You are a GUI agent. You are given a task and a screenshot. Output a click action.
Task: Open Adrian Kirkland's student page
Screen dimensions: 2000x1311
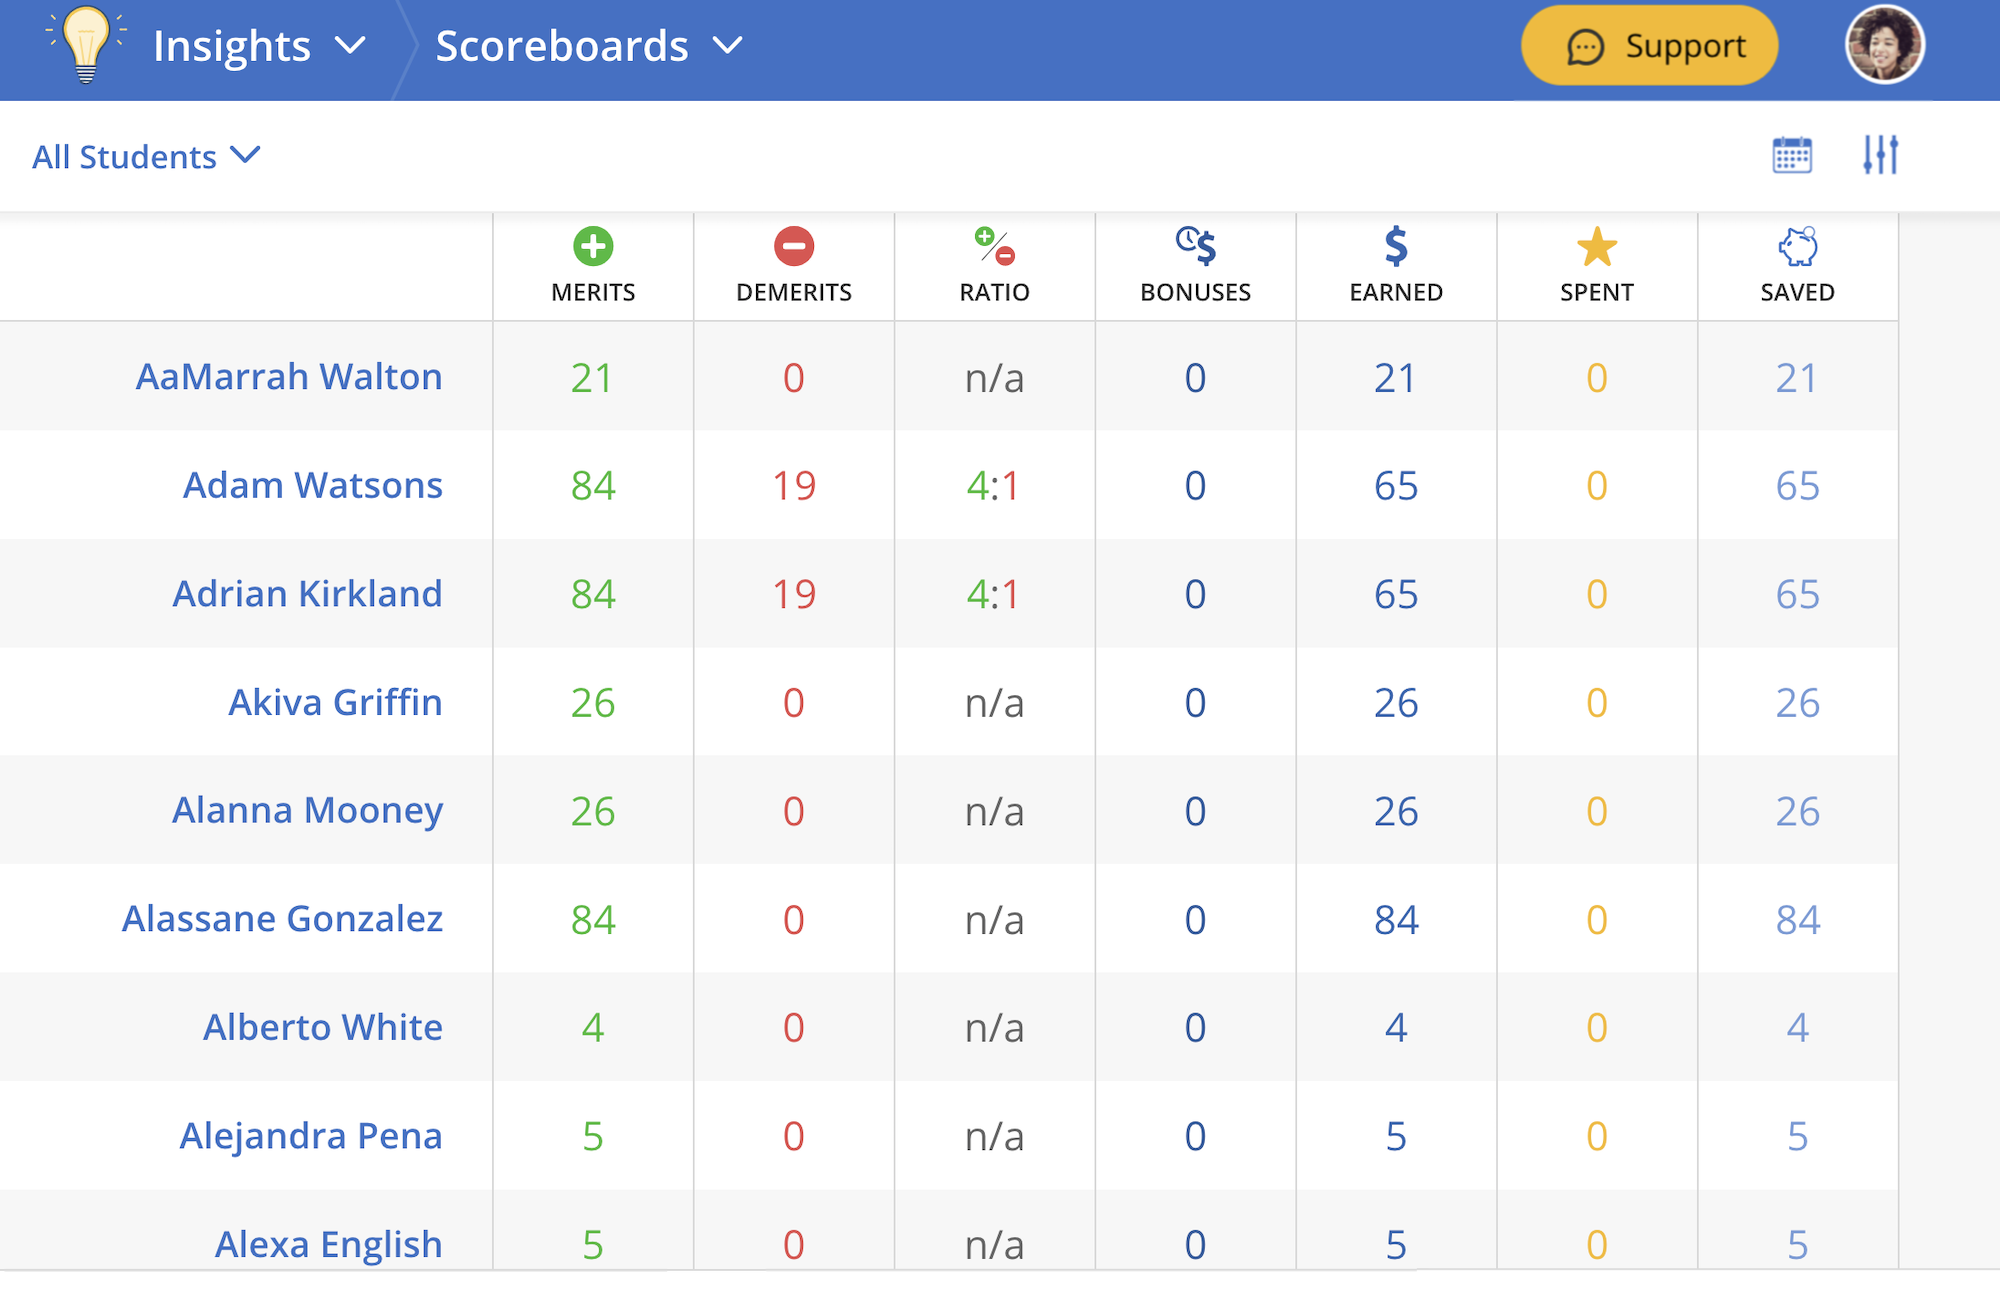click(x=307, y=594)
